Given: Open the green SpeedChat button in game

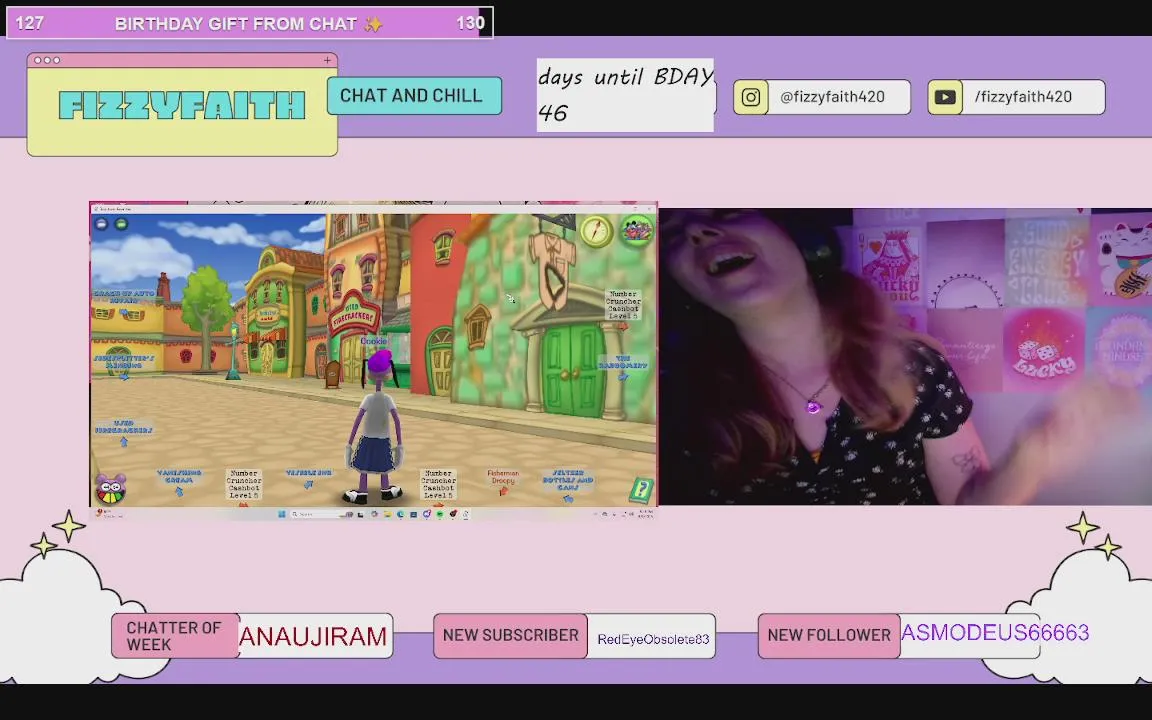Looking at the screenshot, I should pyautogui.click(x=121, y=224).
